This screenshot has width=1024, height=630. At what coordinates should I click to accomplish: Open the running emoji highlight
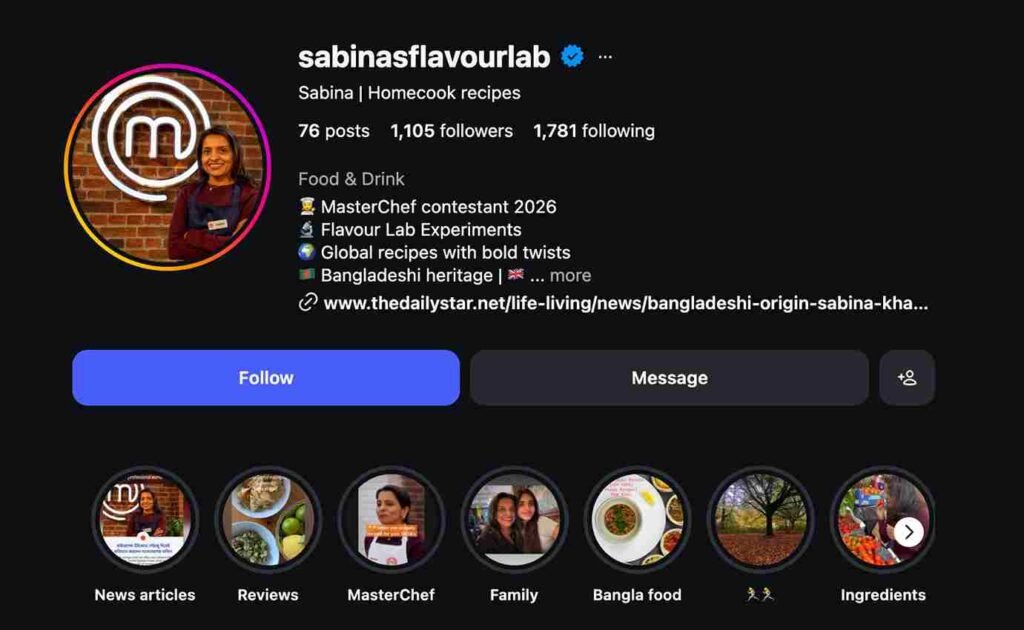pyautogui.click(x=760, y=520)
